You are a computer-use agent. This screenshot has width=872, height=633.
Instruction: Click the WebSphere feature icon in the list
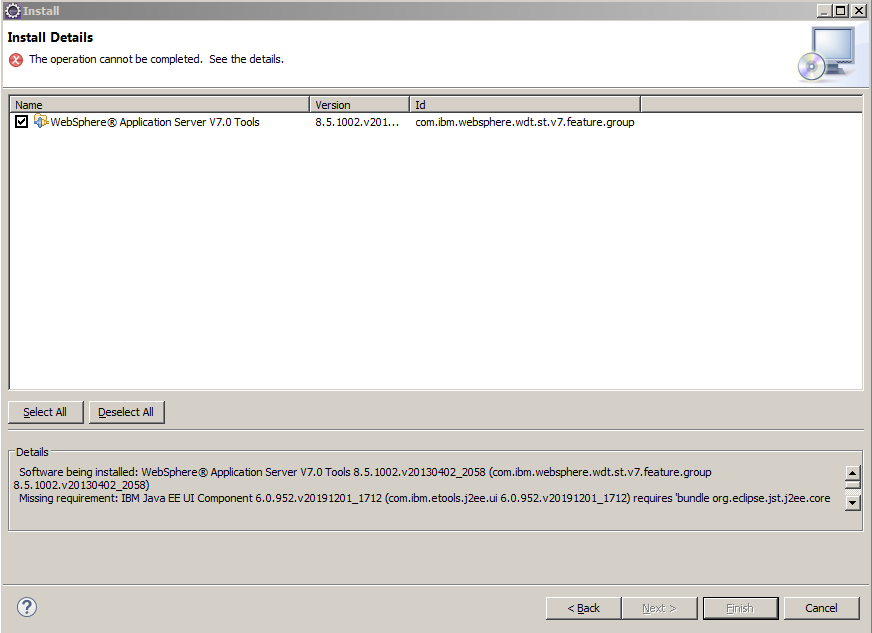(x=41, y=121)
